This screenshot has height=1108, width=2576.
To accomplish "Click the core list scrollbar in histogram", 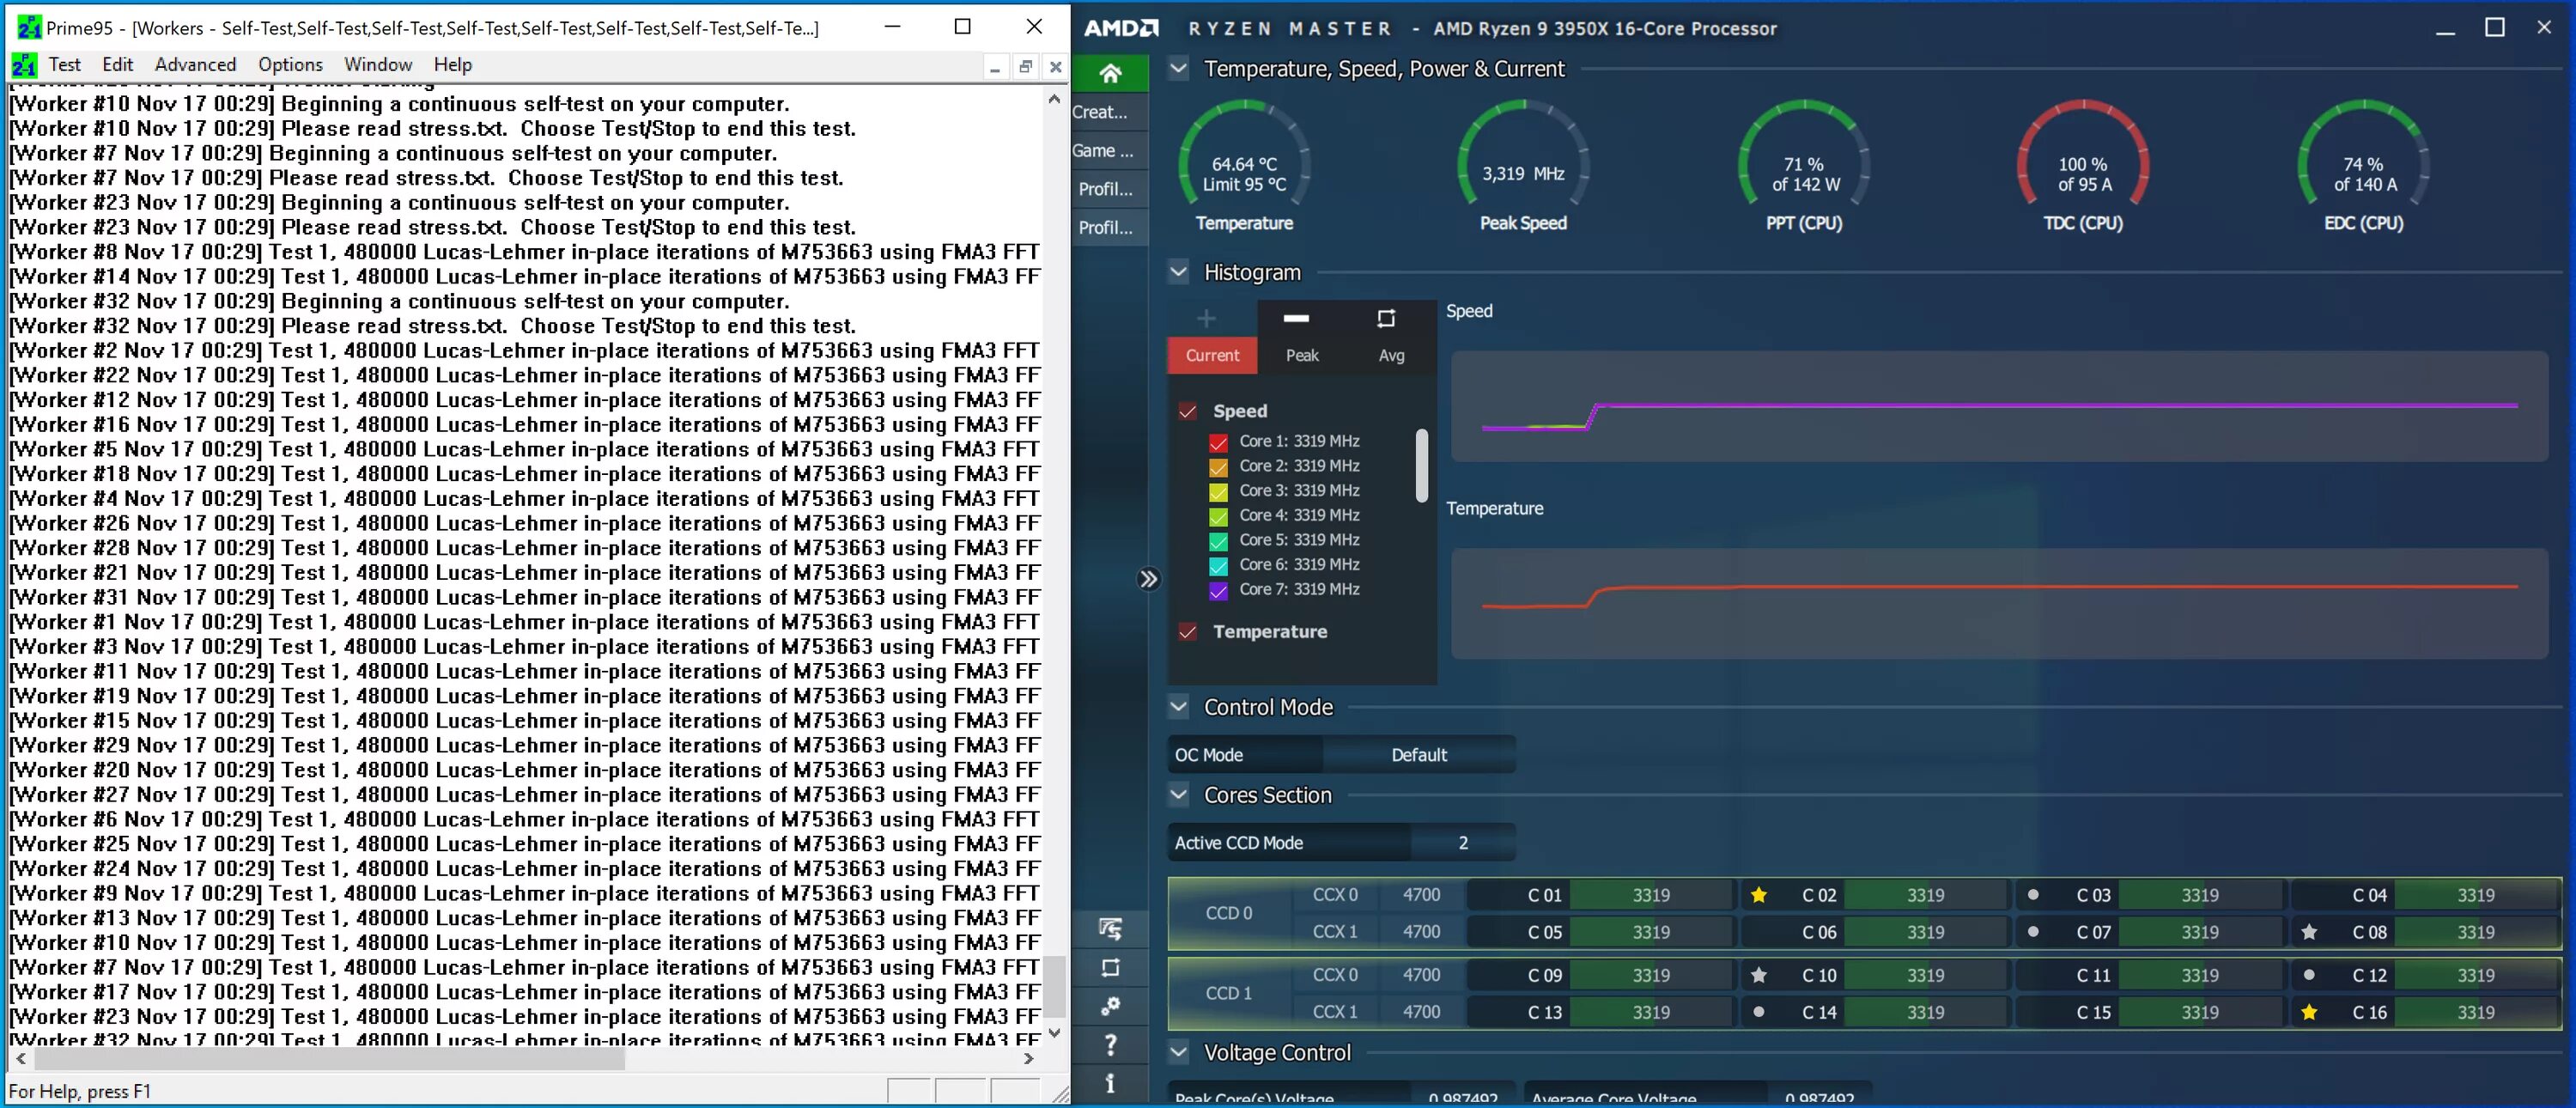I will [1421, 466].
